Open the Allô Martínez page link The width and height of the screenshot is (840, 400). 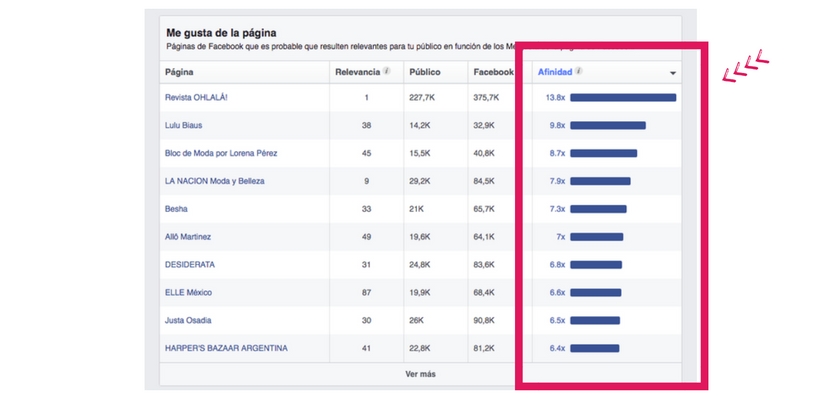coord(188,237)
